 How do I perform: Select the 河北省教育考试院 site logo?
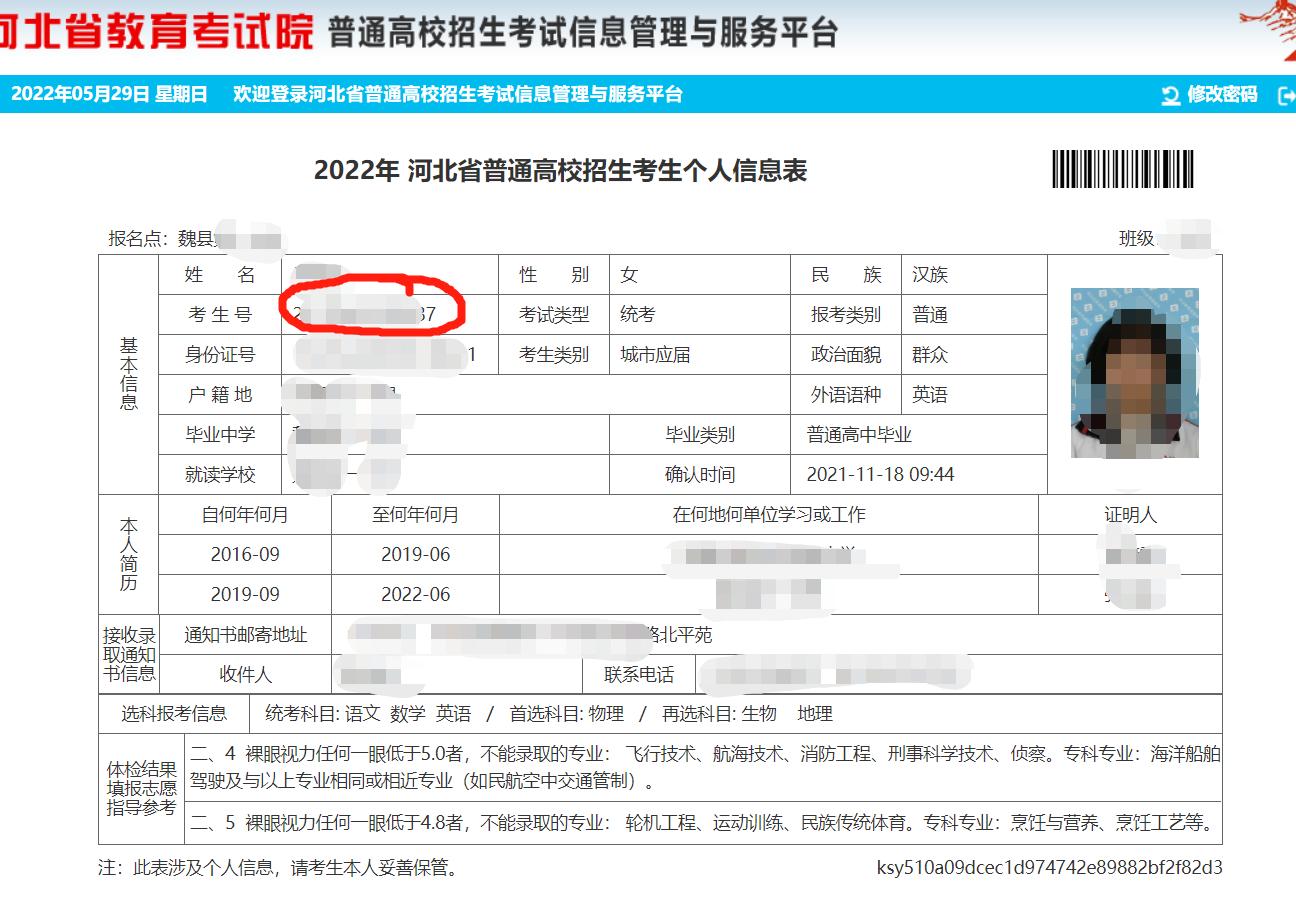tap(150, 30)
